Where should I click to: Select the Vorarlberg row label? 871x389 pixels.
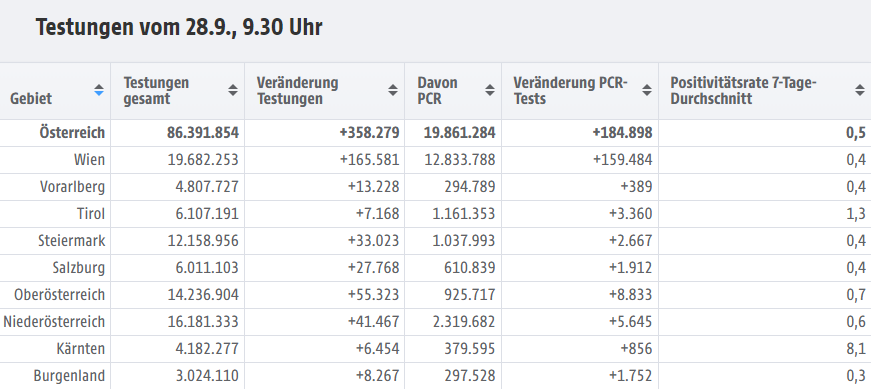click(x=72, y=187)
